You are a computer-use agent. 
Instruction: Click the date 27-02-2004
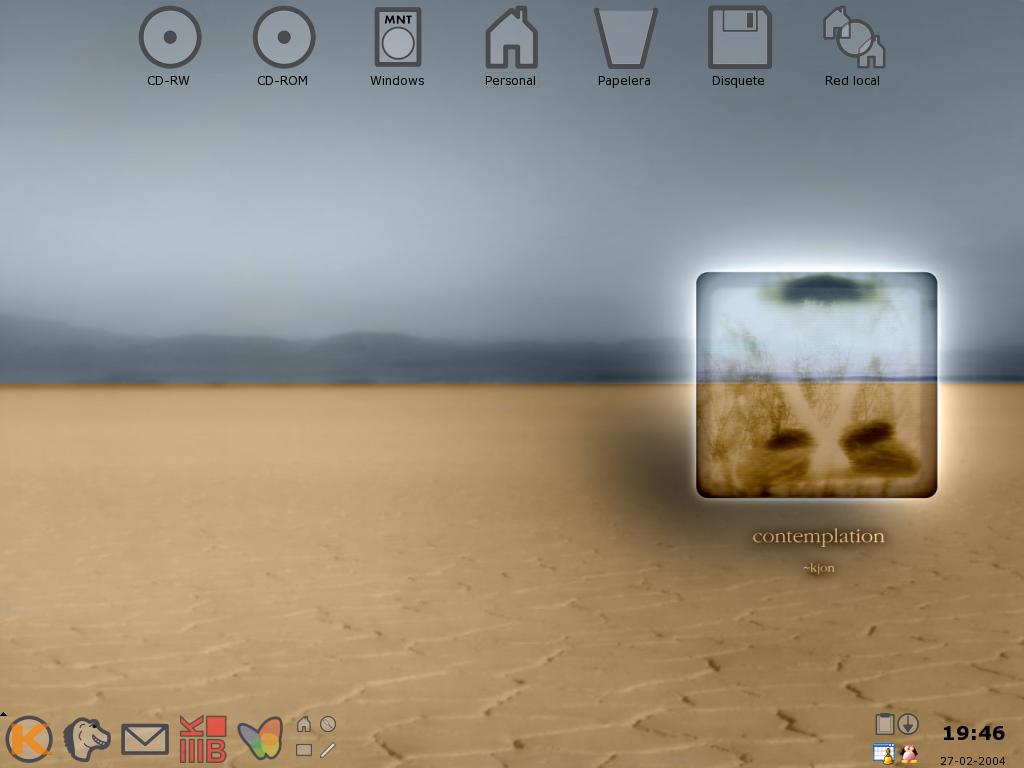pyautogui.click(x=972, y=761)
